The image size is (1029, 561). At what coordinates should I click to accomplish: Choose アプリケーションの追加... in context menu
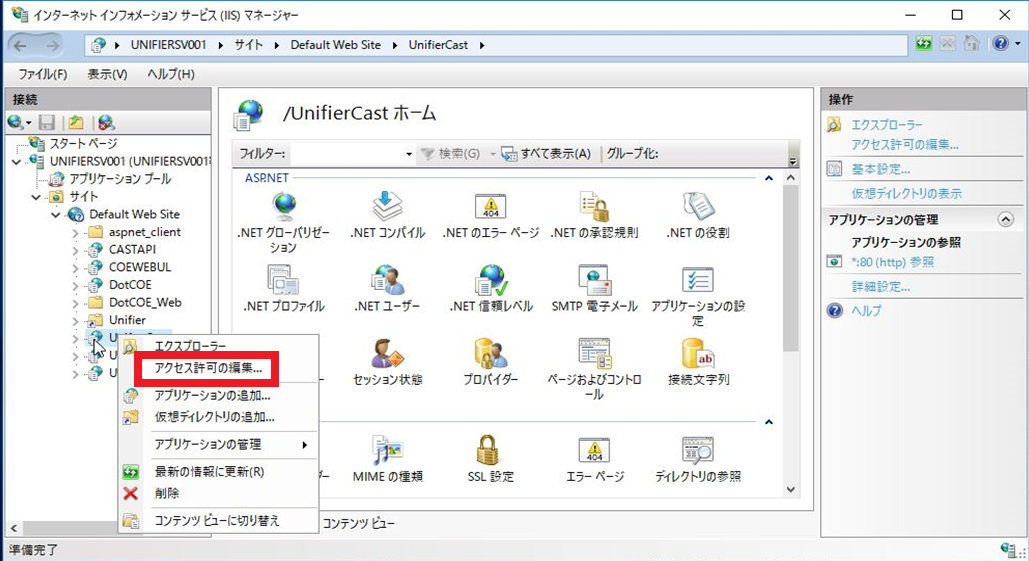[212, 395]
